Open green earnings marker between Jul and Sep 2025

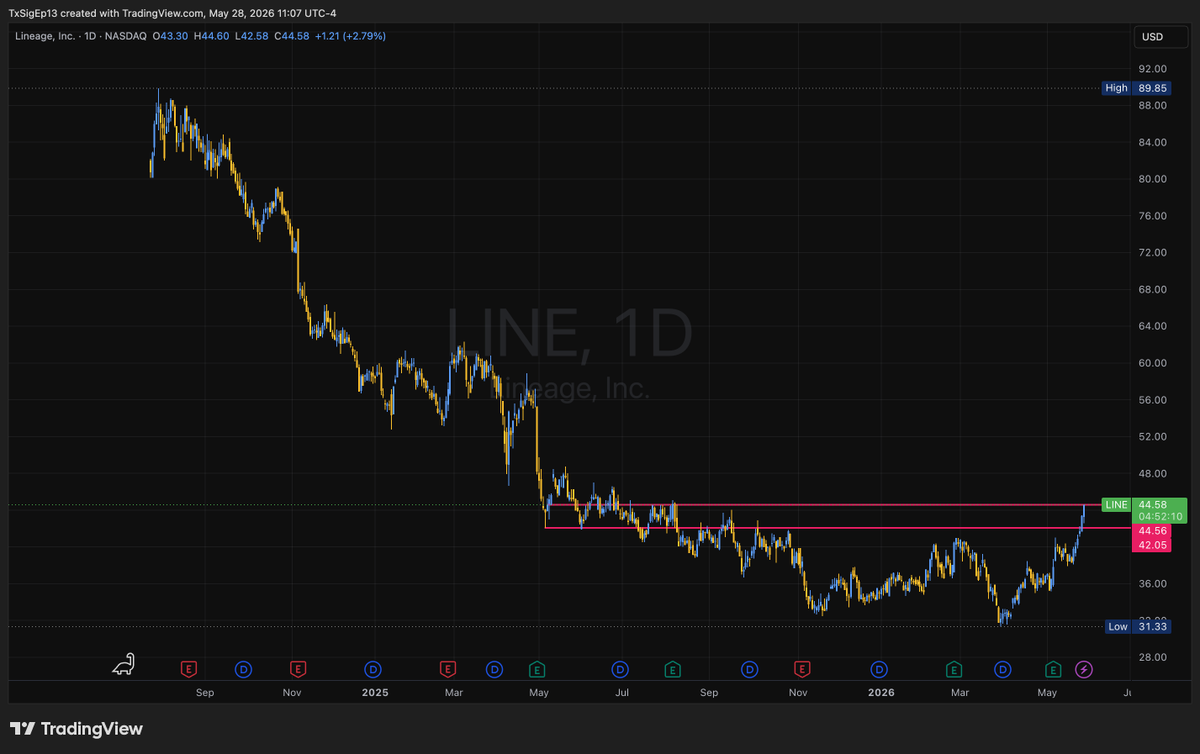point(673,668)
